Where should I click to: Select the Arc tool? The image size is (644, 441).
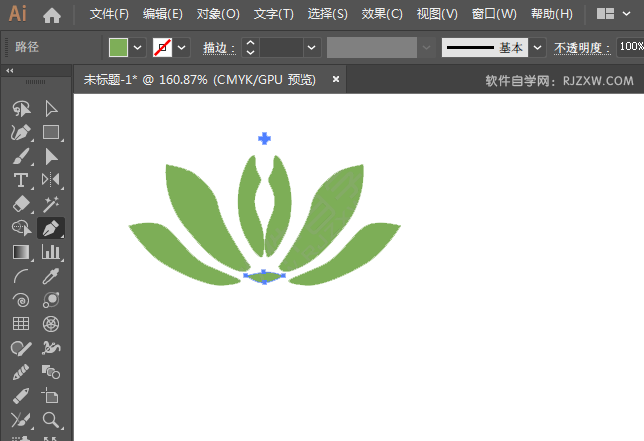(21, 276)
